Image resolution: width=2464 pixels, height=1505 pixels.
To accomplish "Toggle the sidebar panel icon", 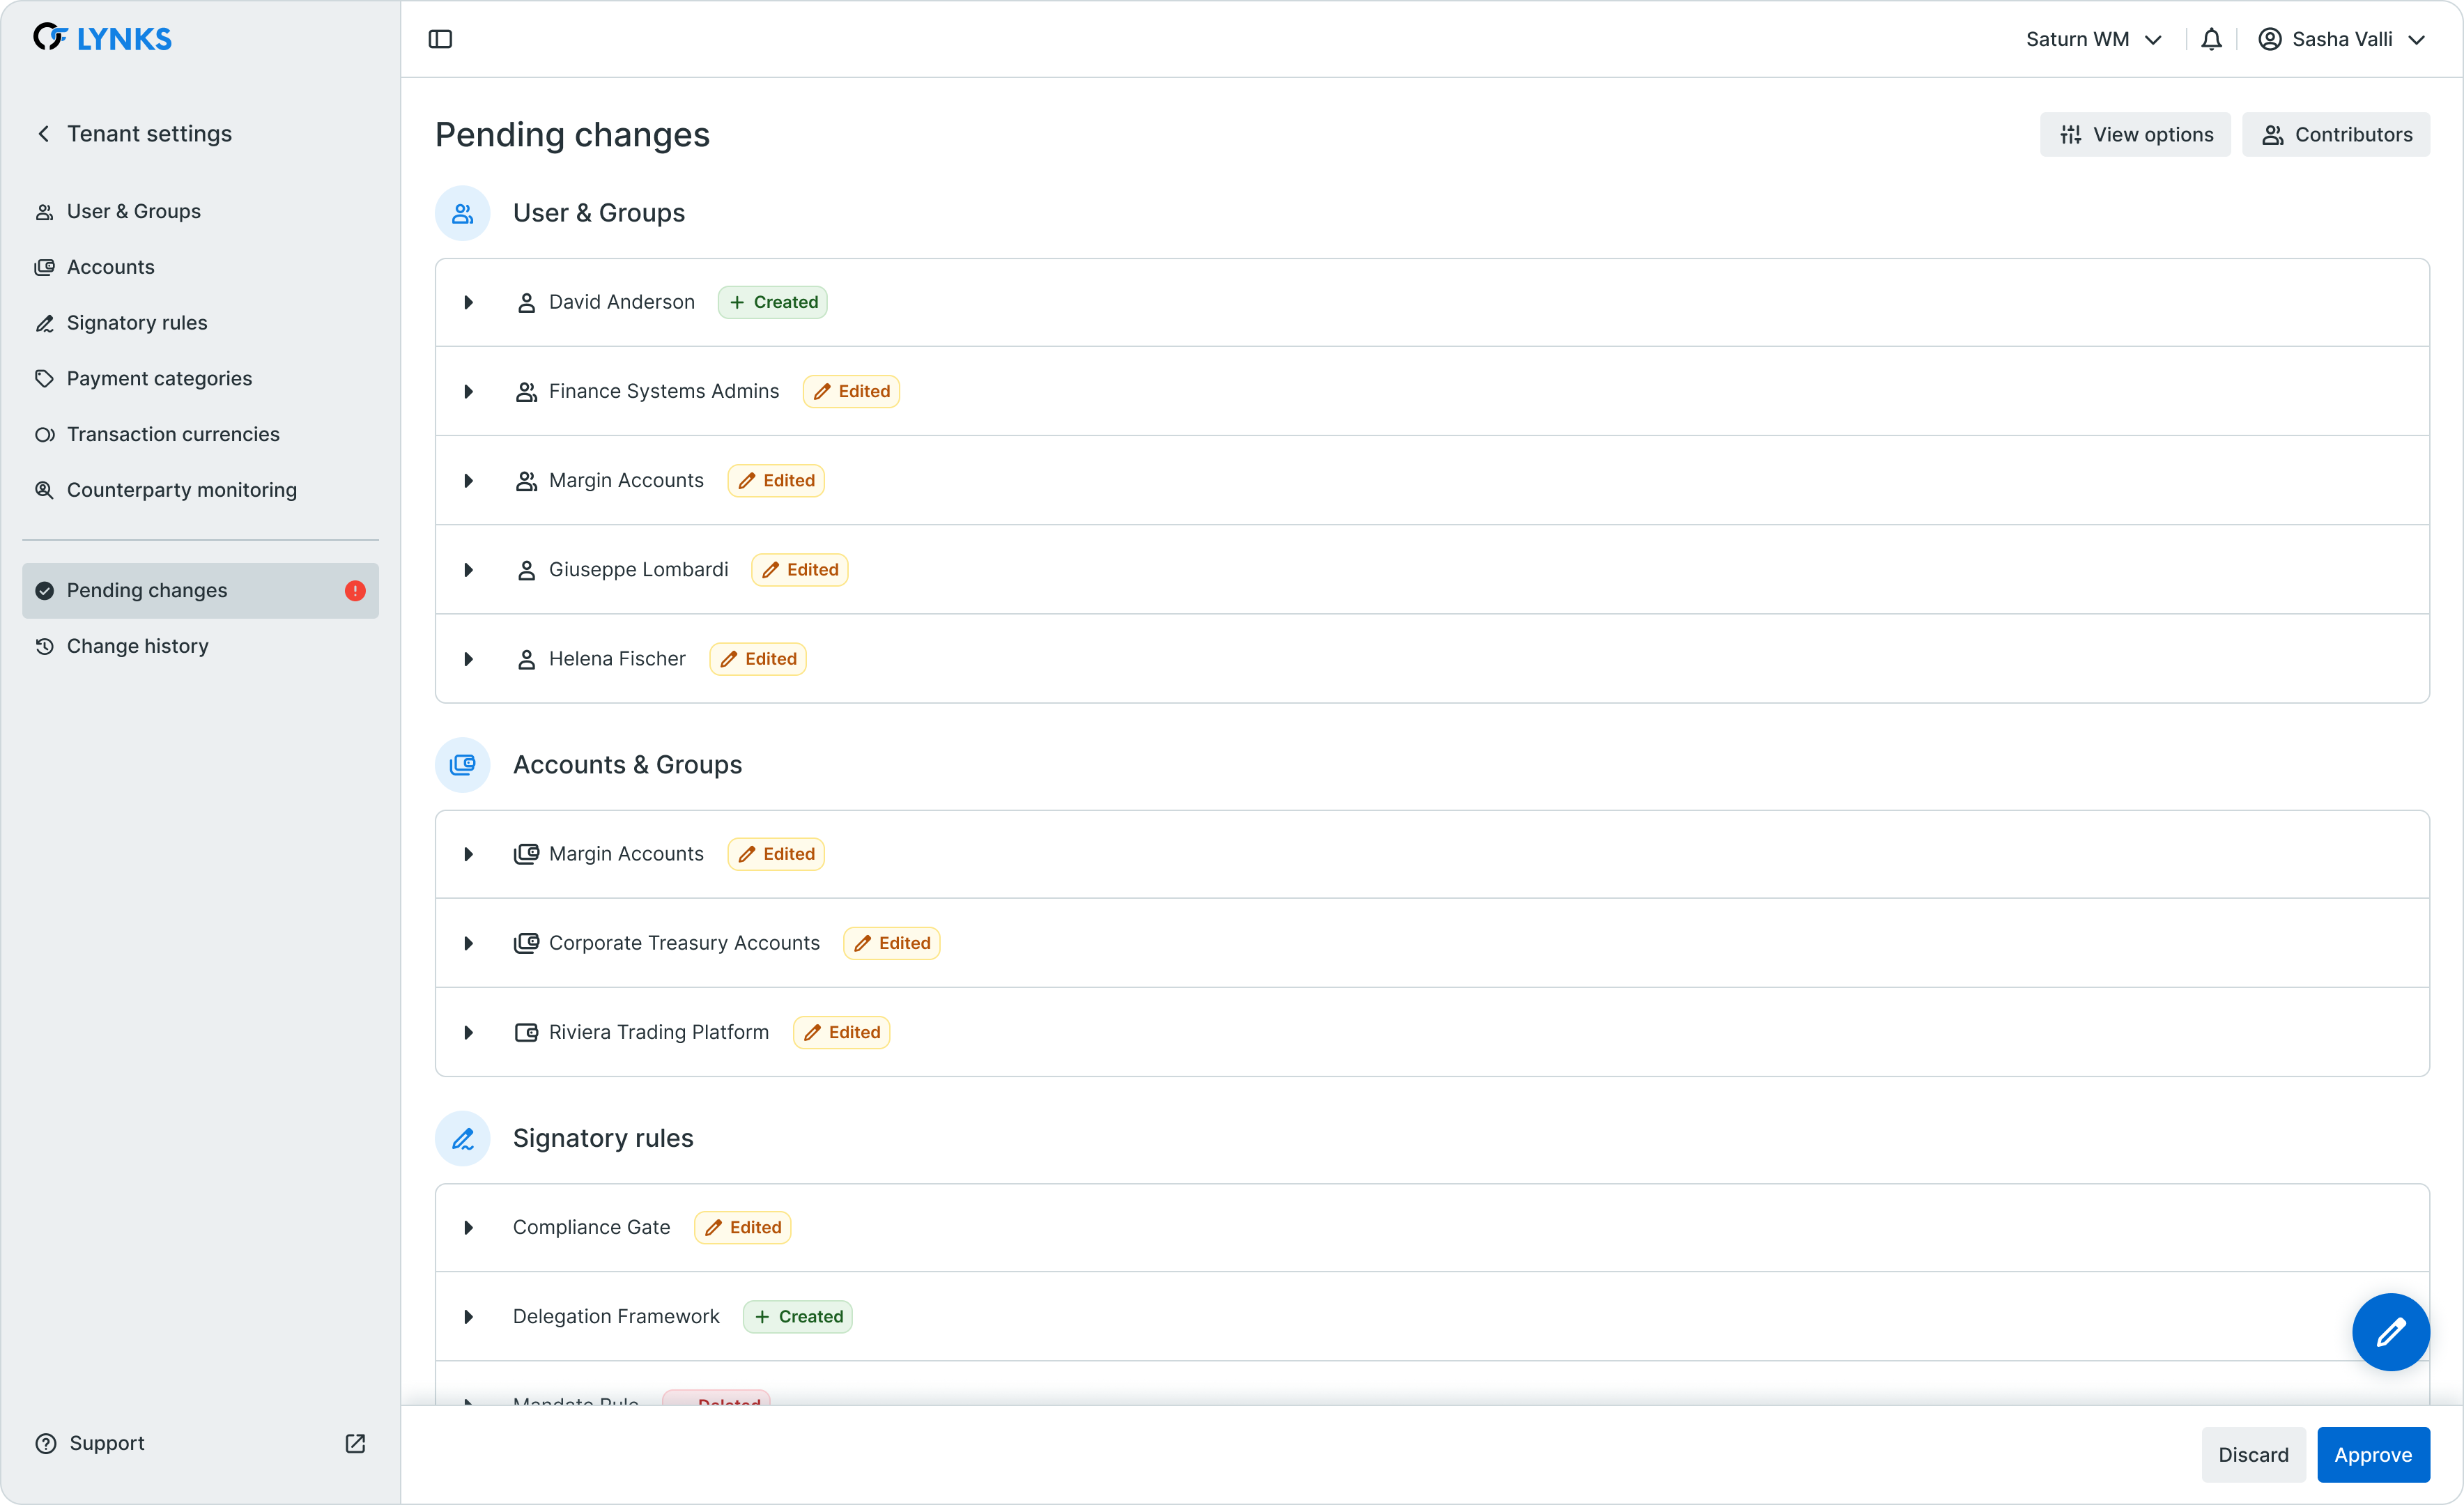I will point(440,39).
